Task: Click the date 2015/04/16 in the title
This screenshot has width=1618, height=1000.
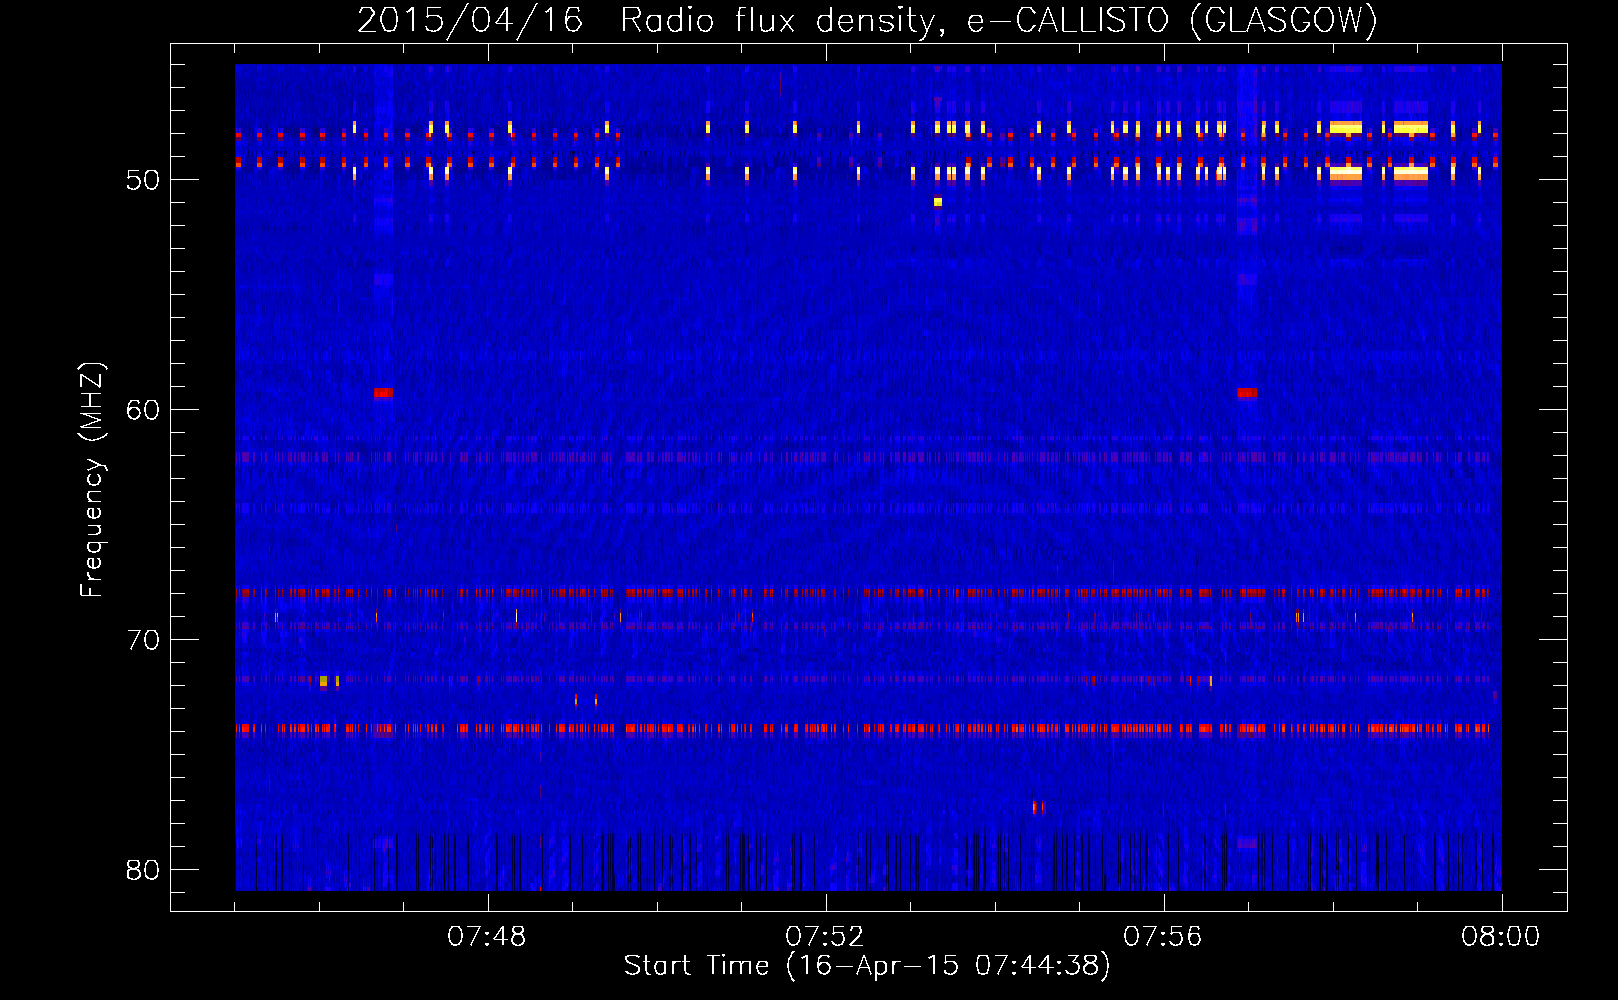Action: tap(470, 20)
